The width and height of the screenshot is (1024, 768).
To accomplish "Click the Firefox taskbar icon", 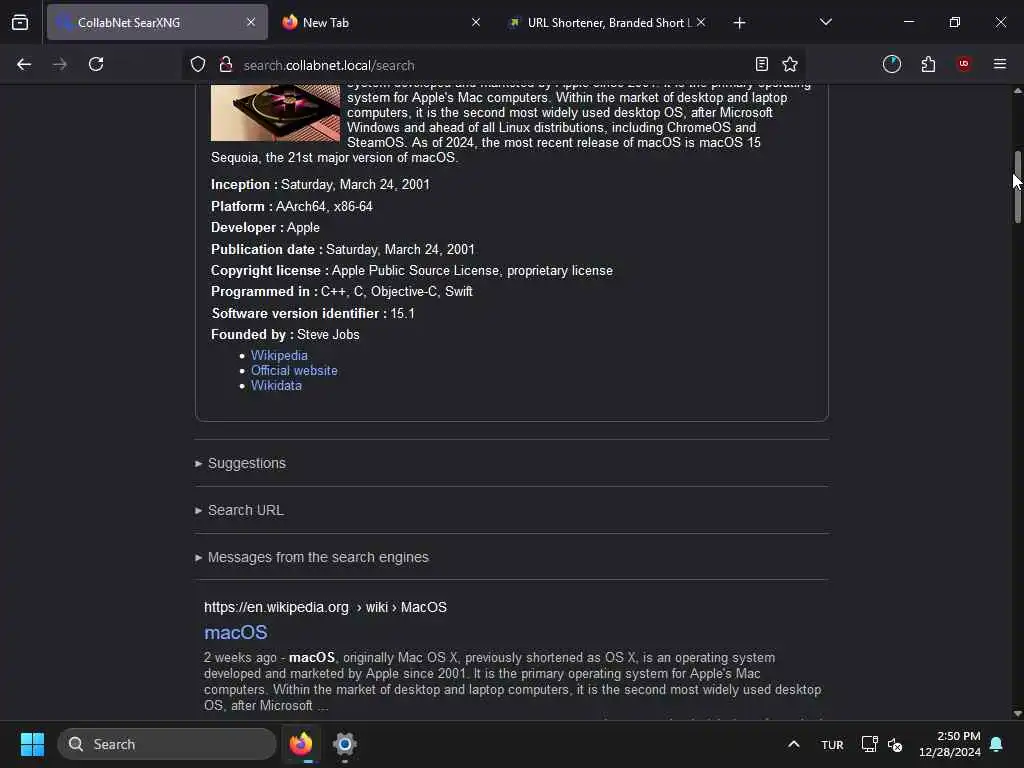I will [x=301, y=744].
